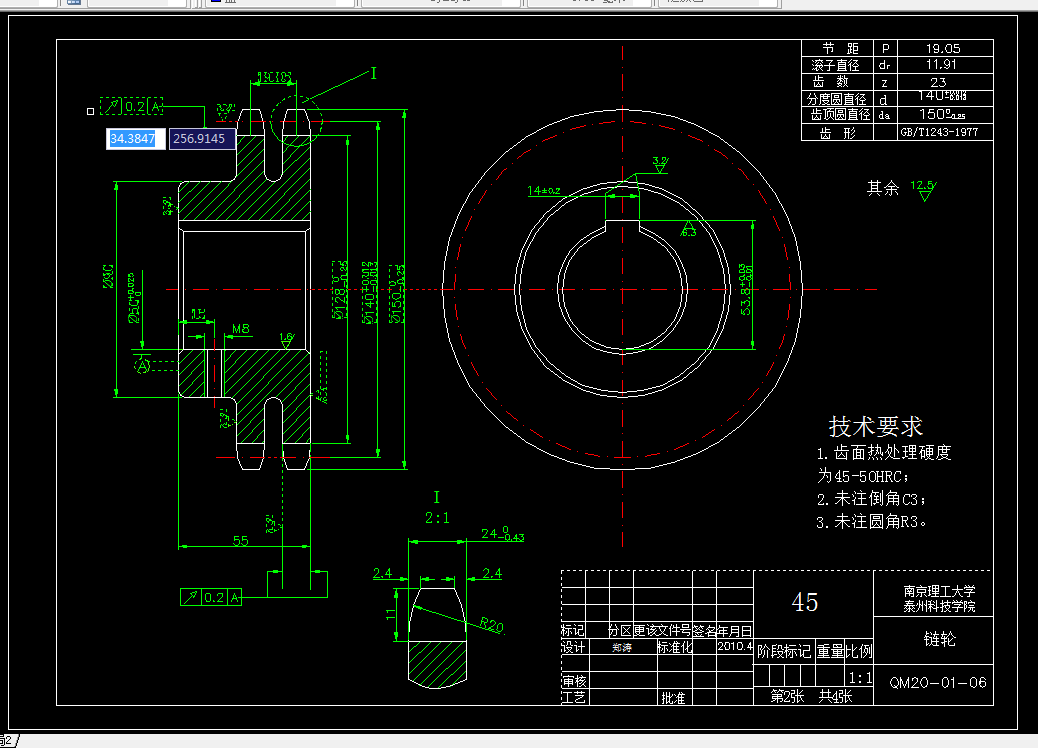The width and height of the screenshot is (1038, 748).
Task: Click the "2:1" detail view scale label
Action: (x=437, y=518)
